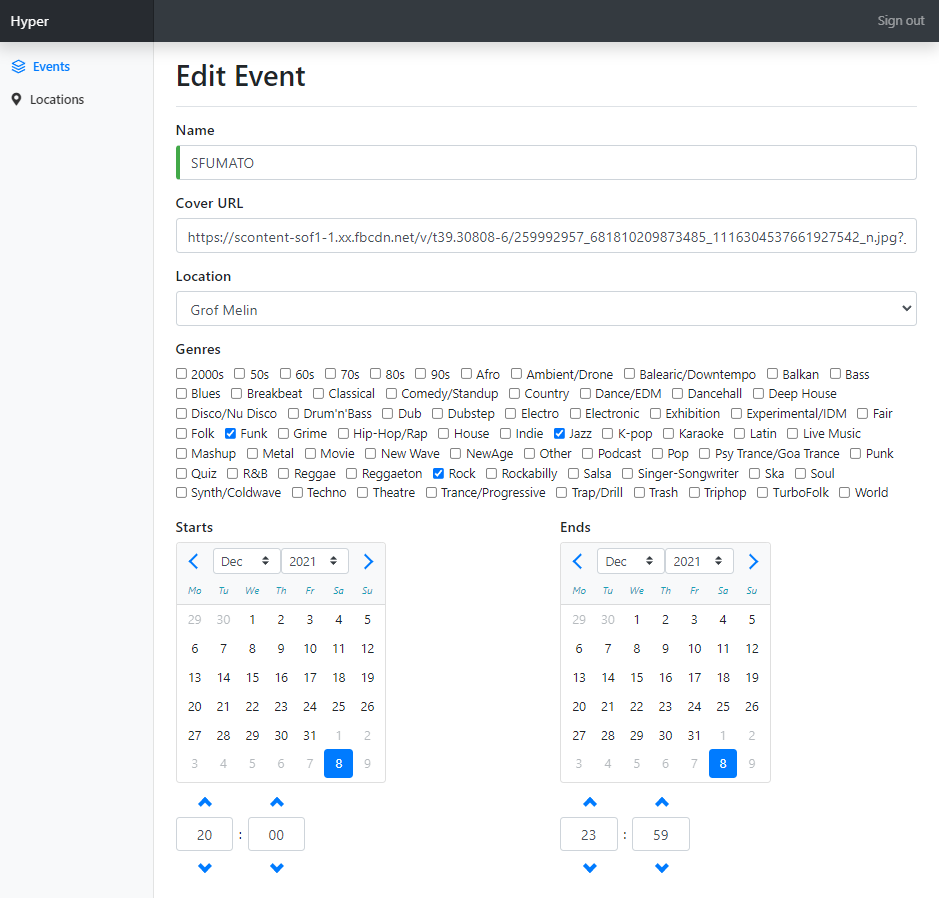Open Events in the sidebar
Image resolution: width=939 pixels, height=898 pixels.
click(x=51, y=67)
